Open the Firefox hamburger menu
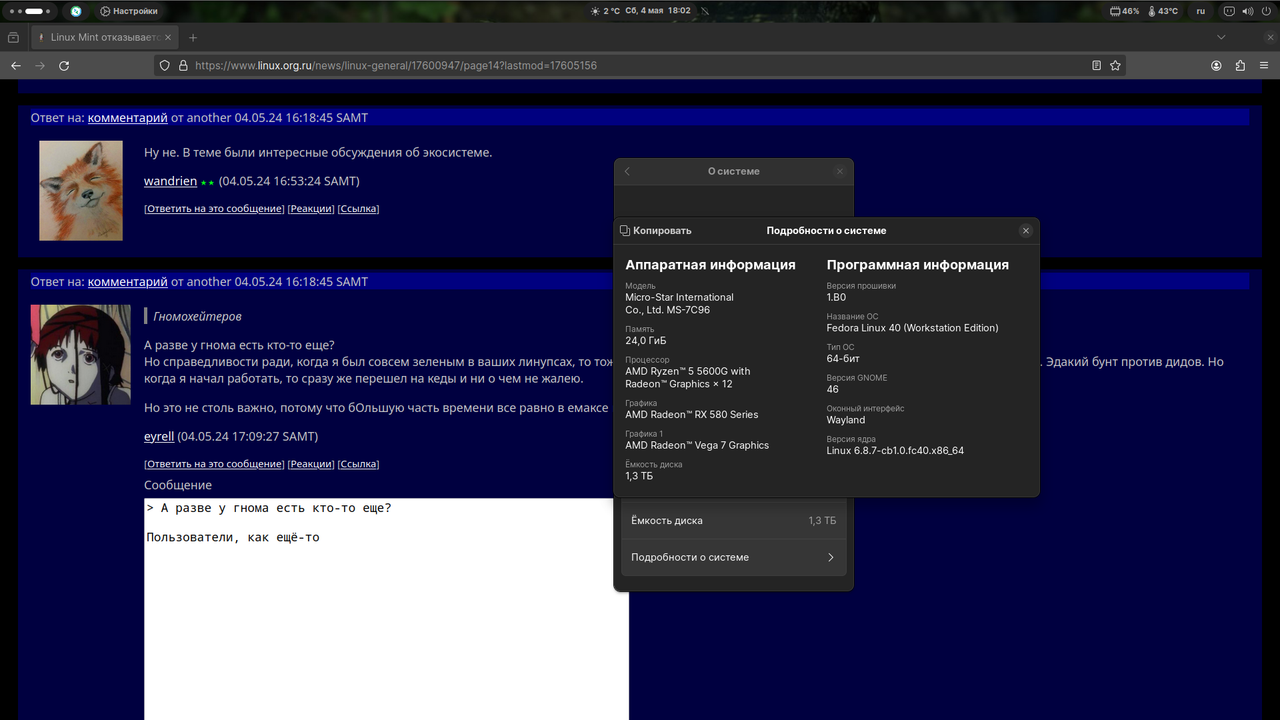The width and height of the screenshot is (1280, 720). 1264,65
